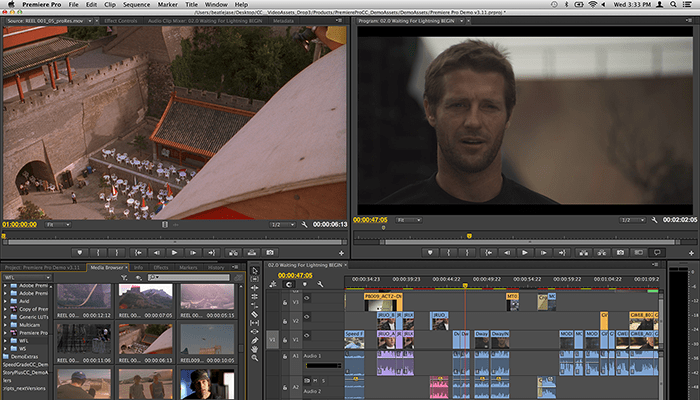Click the Add Marker button in Source monitor
This screenshot has height=400, width=700.
pos(79,252)
